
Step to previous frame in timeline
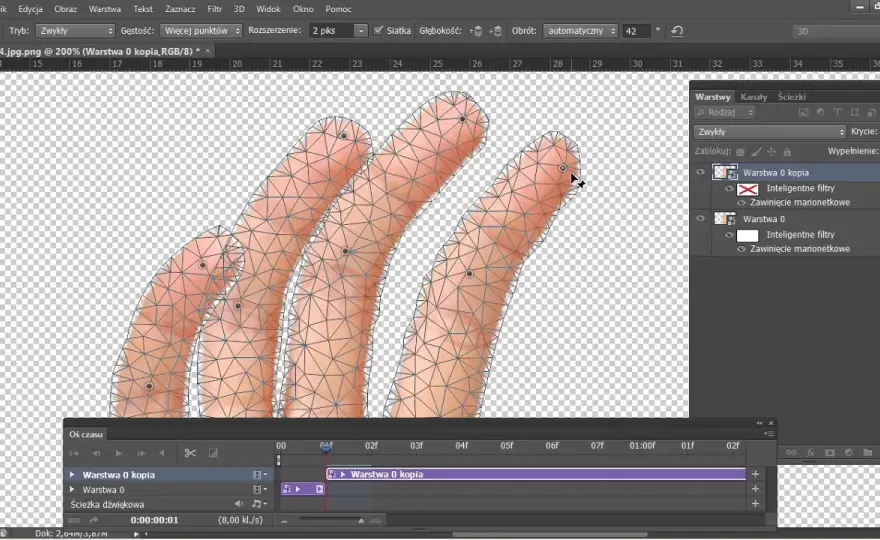[x=96, y=453]
